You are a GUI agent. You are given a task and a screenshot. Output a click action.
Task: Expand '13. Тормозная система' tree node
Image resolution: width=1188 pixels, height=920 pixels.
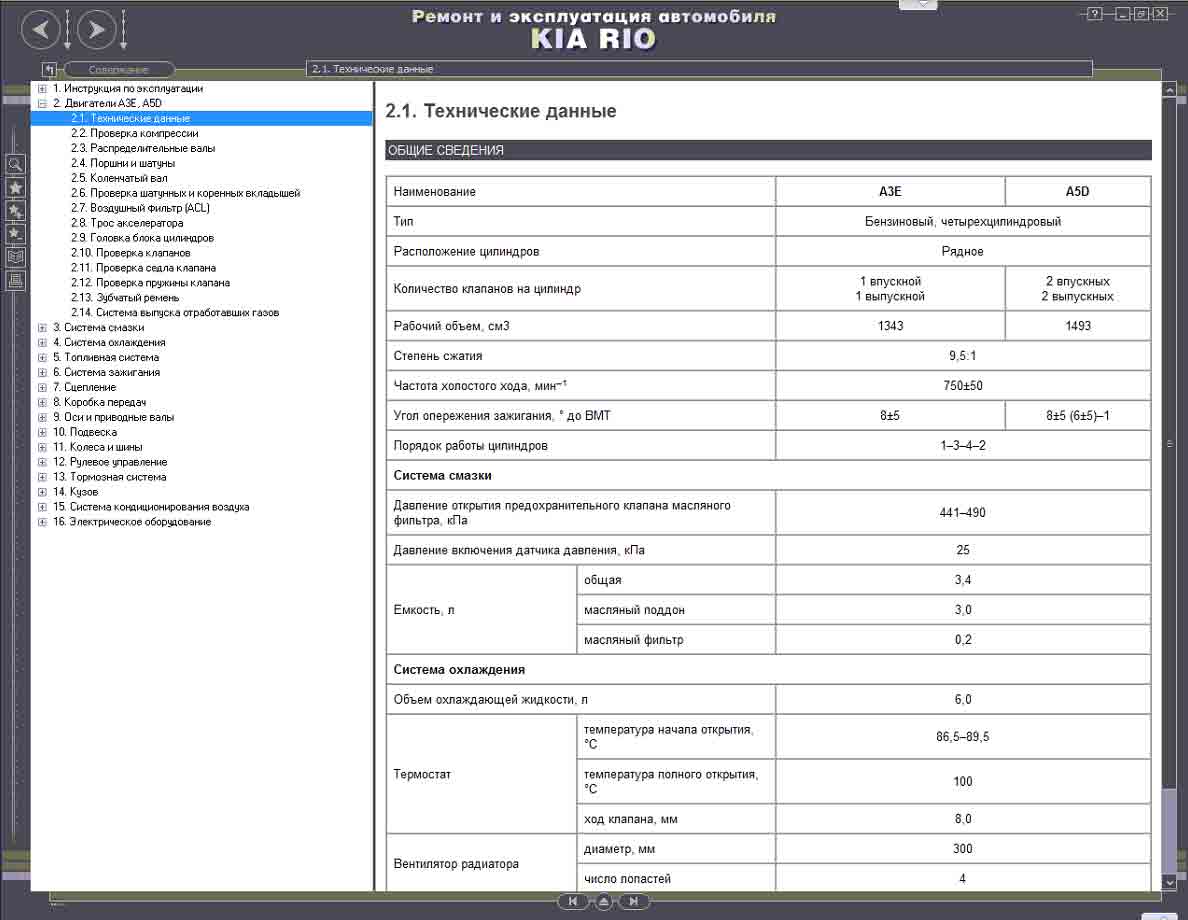[x=42, y=477]
